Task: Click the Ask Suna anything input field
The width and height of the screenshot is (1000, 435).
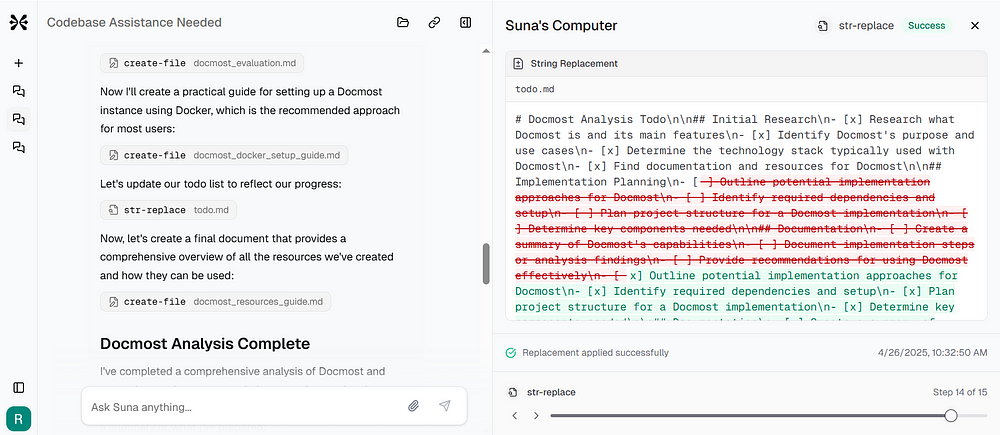Action: tap(242, 406)
